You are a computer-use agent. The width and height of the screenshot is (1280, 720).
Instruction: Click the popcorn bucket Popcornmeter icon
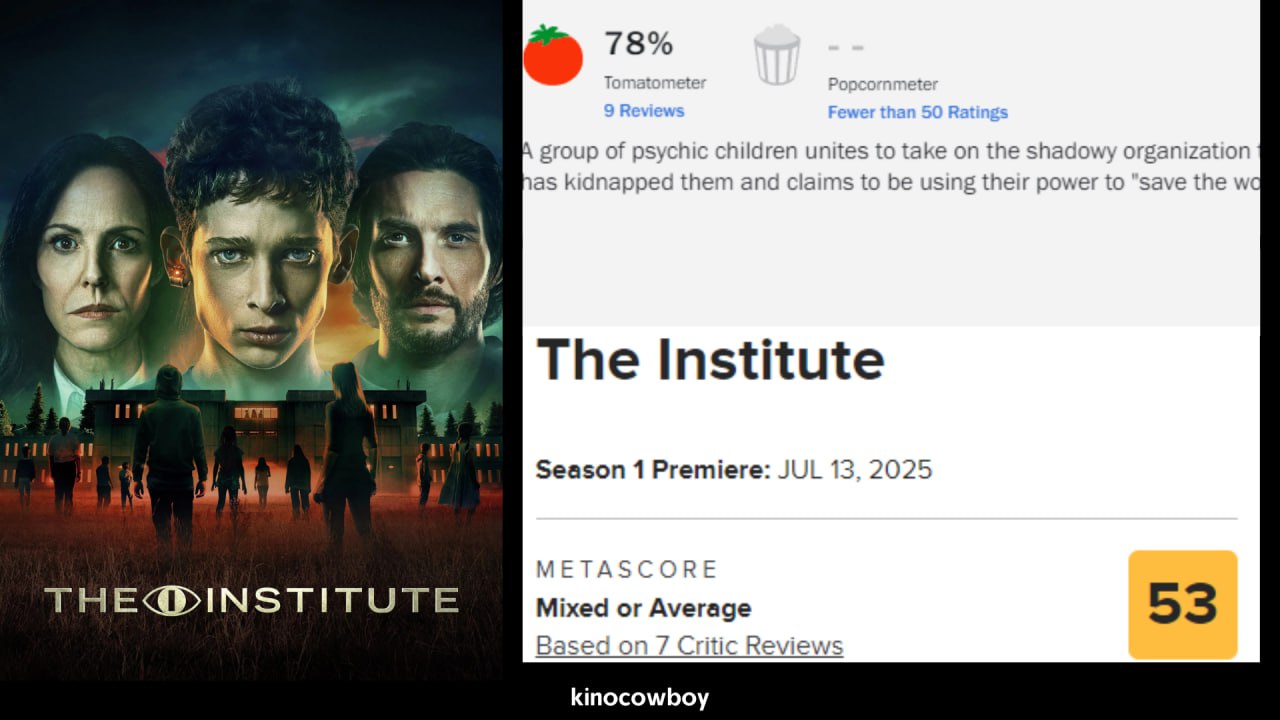pos(777,56)
